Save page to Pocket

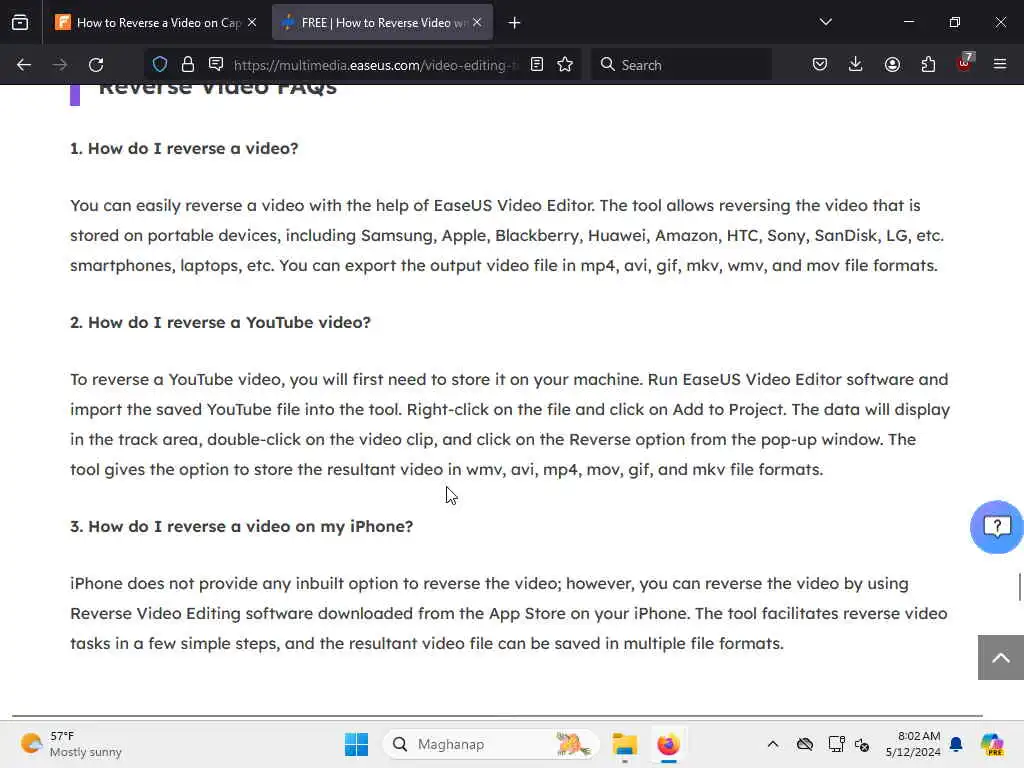pyautogui.click(x=820, y=64)
